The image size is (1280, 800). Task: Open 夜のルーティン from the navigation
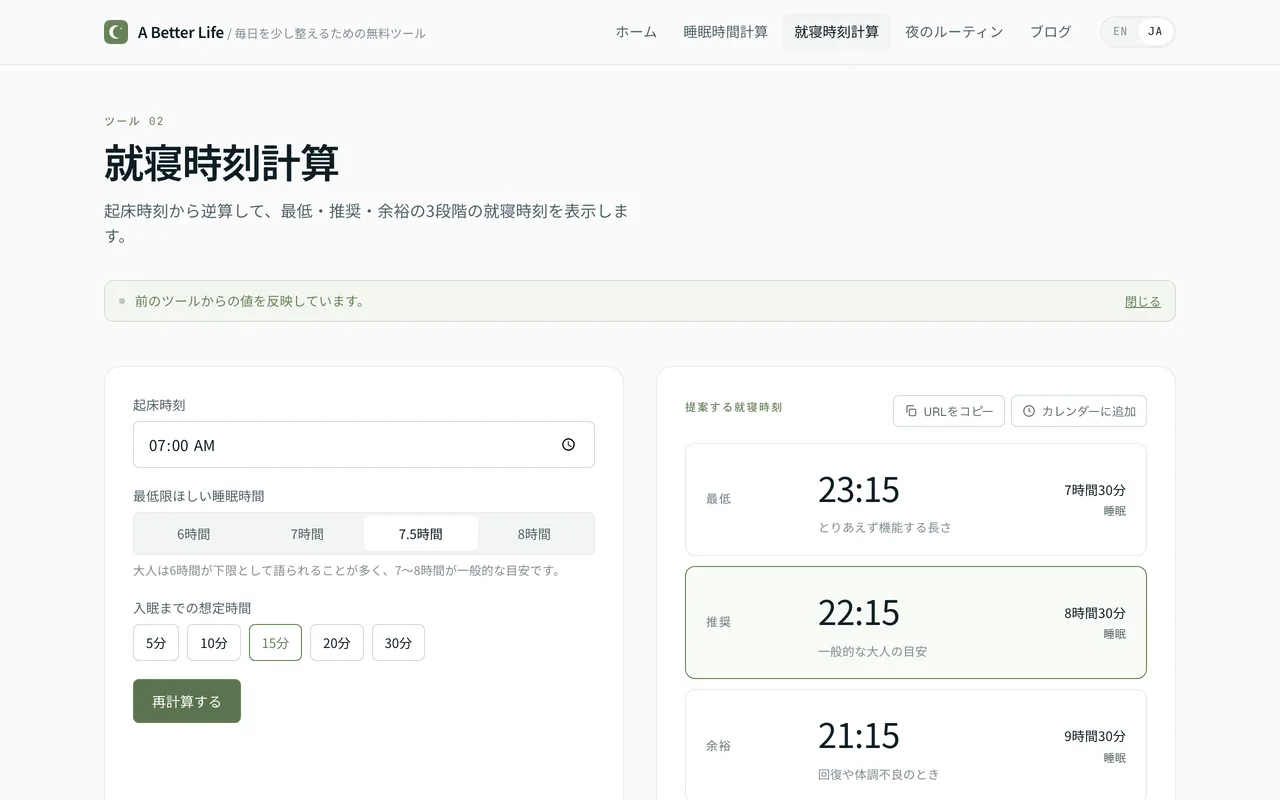pos(953,31)
